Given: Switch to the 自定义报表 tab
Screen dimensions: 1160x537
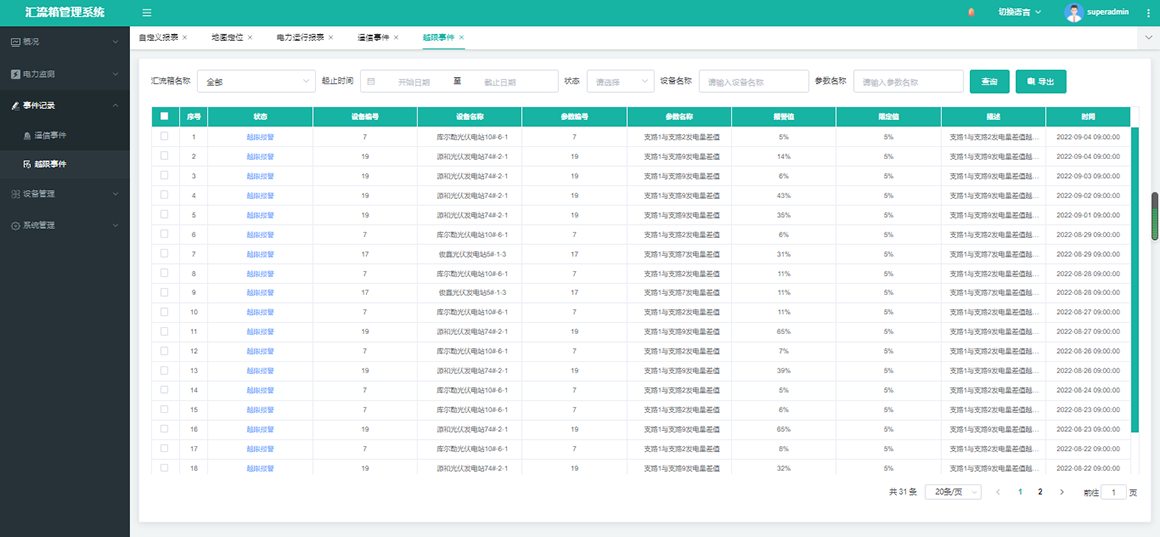Looking at the screenshot, I should (x=158, y=37).
